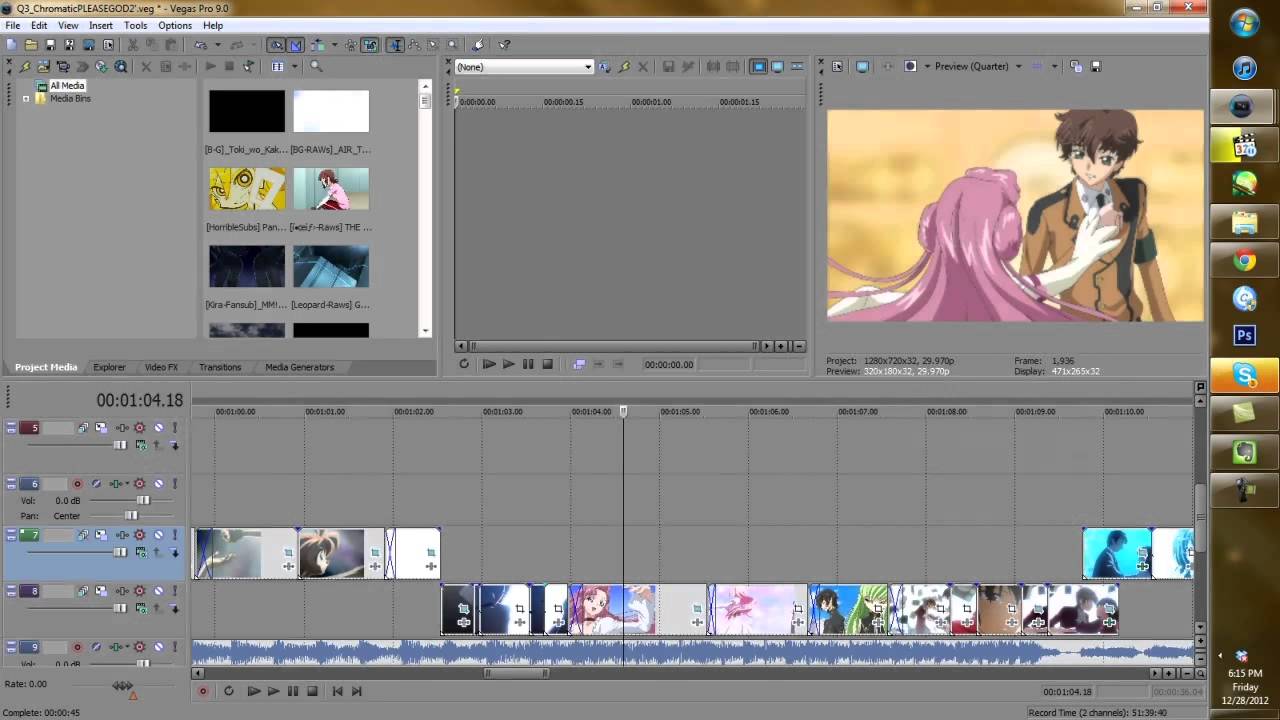Image resolution: width=1280 pixels, height=720 pixels.
Task: Click the New project icon in the toolbar
Action: coord(12,45)
